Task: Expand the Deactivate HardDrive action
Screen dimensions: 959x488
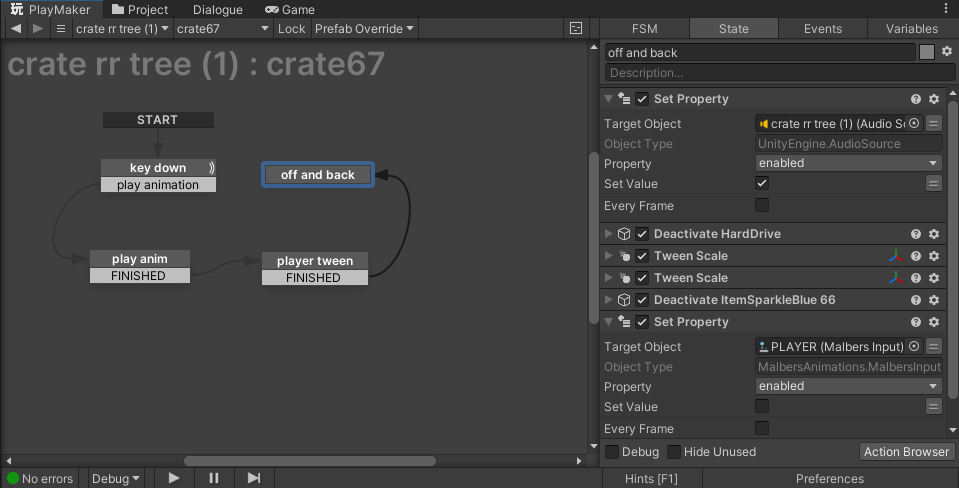Action: (608, 234)
